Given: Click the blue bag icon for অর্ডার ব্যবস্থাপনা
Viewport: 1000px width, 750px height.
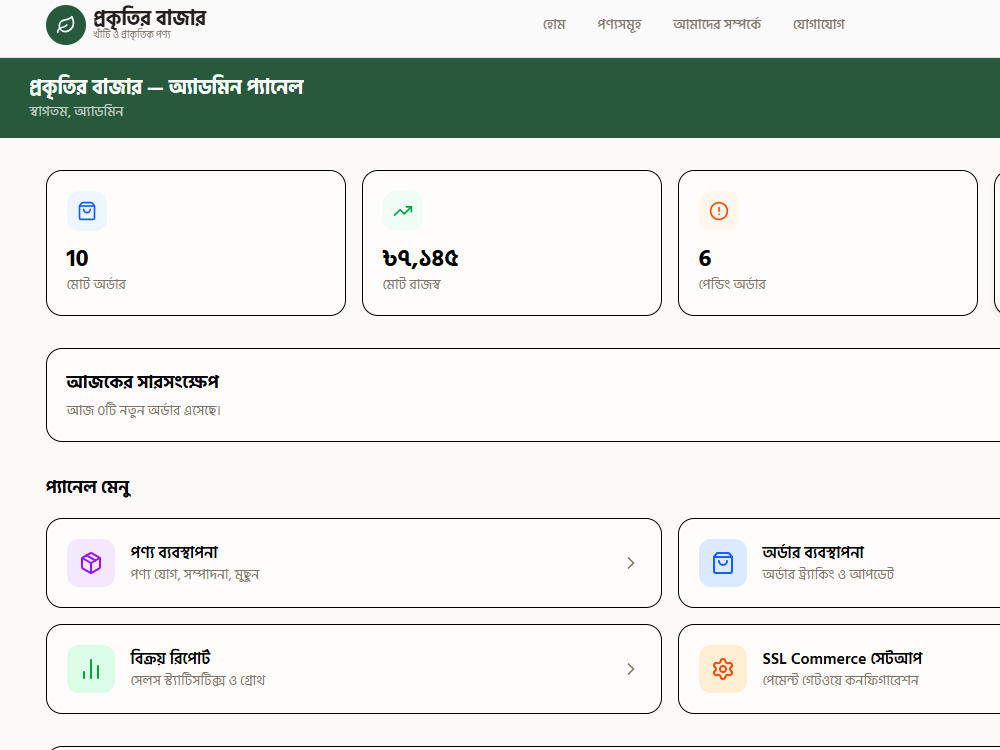Looking at the screenshot, I should [x=723, y=563].
